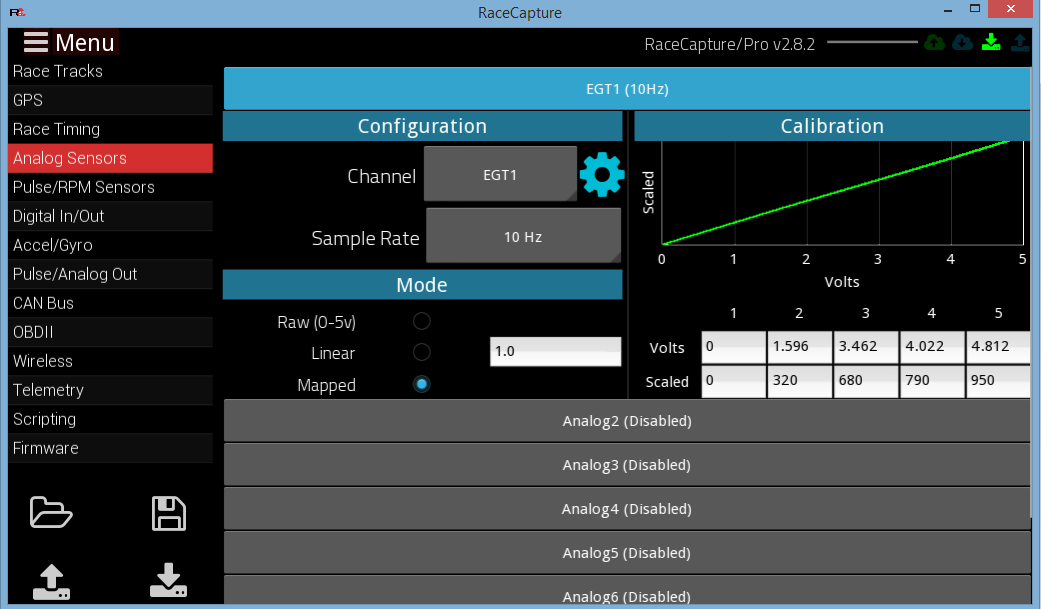This screenshot has width=1041, height=609.
Task: Click the green calibration curve graph
Action: point(842,193)
